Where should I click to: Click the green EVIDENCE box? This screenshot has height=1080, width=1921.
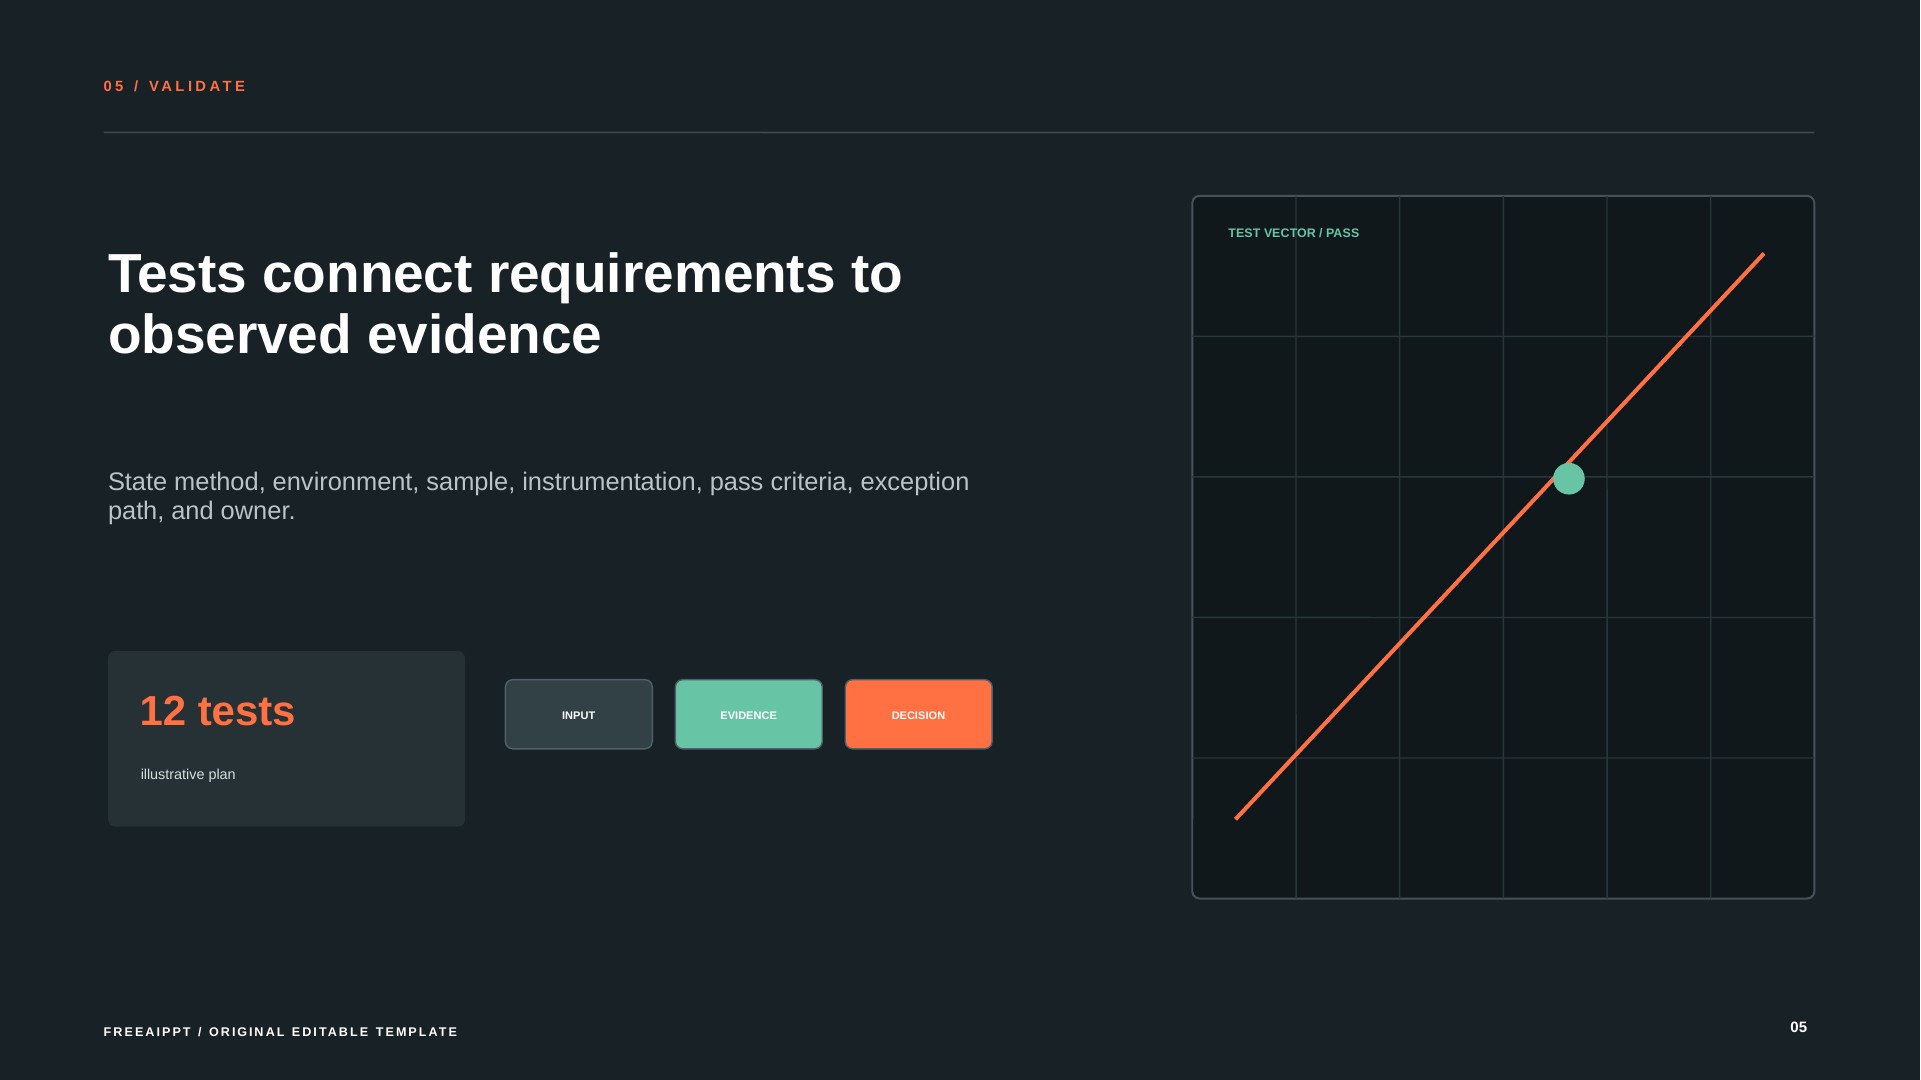748,714
